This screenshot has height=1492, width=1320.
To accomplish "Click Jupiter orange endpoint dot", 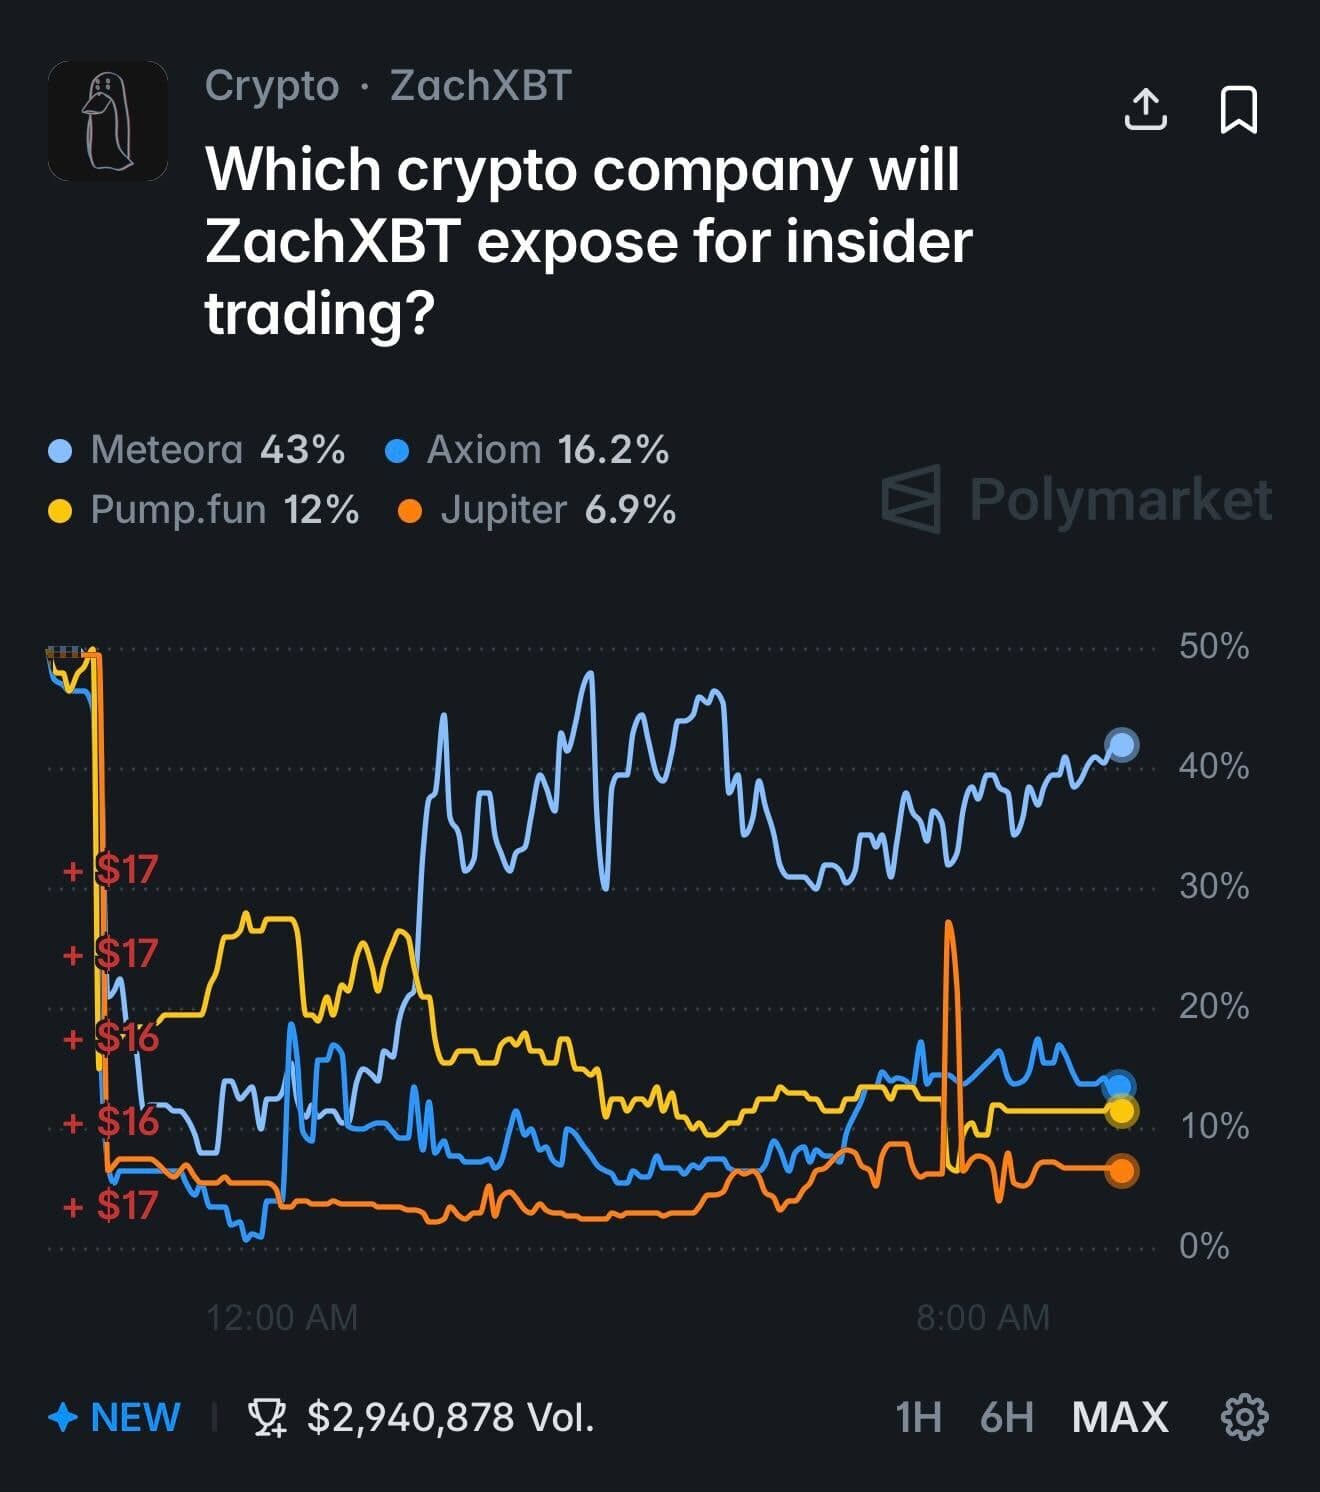I will [x=1122, y=1171].
